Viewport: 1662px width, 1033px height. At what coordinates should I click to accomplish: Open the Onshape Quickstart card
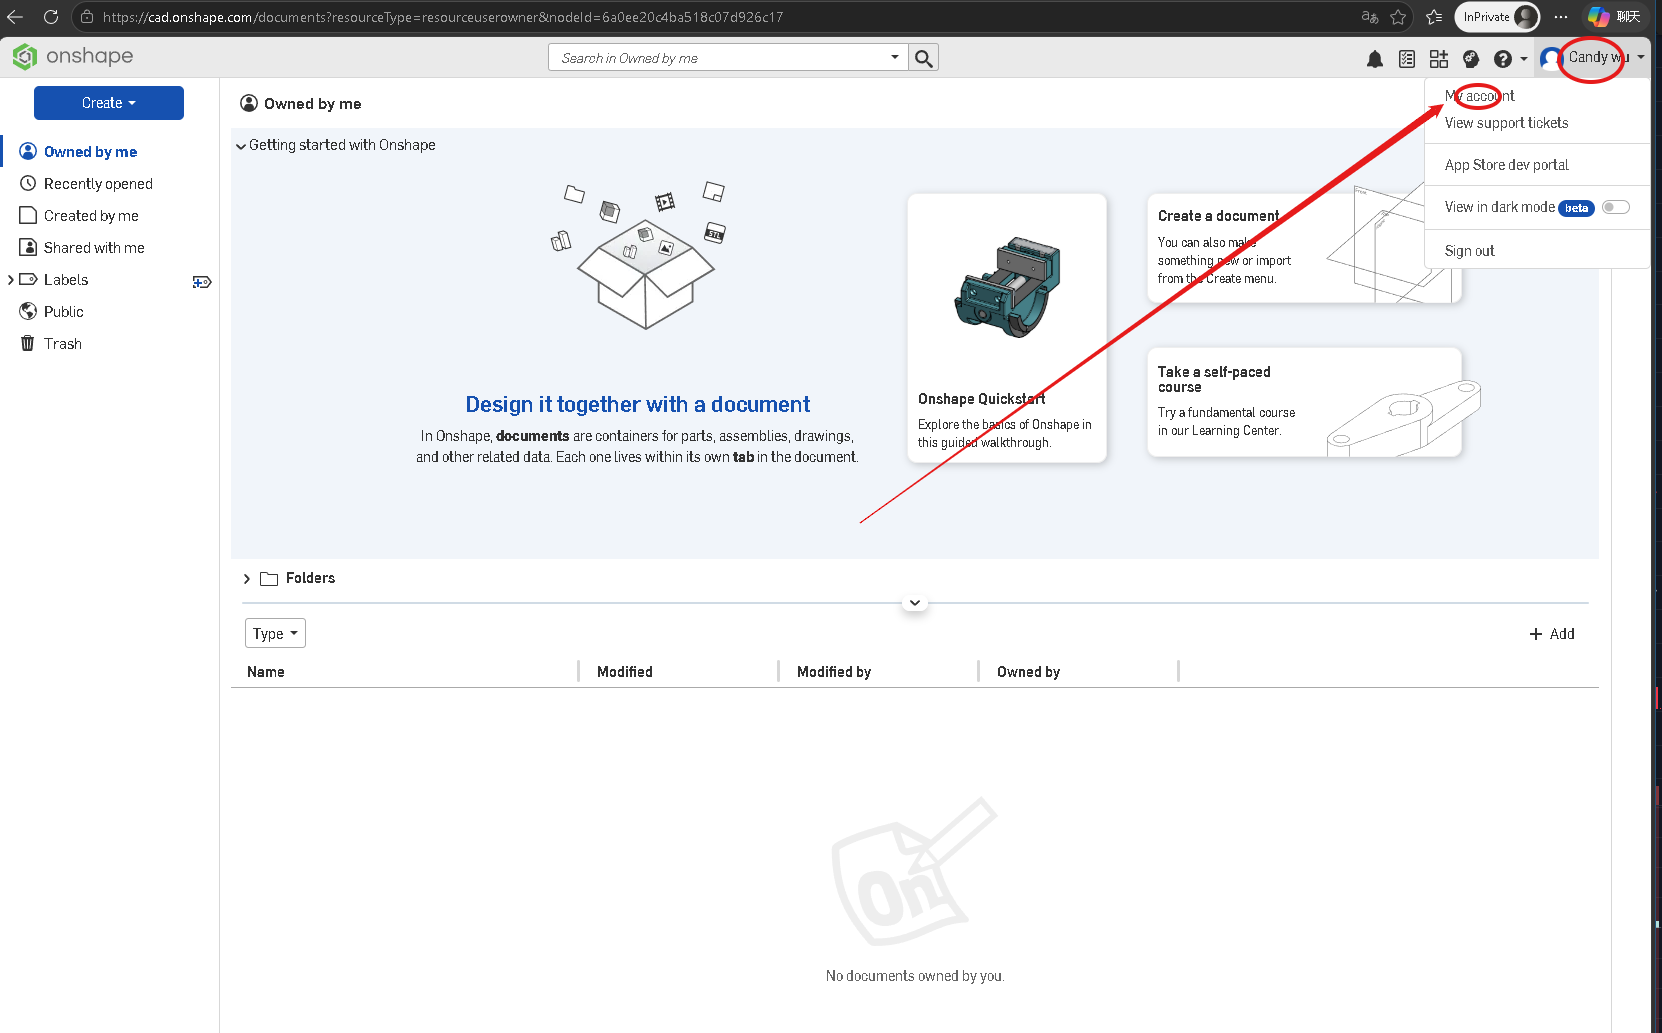pyautogui.click(x=1007, y=328)
